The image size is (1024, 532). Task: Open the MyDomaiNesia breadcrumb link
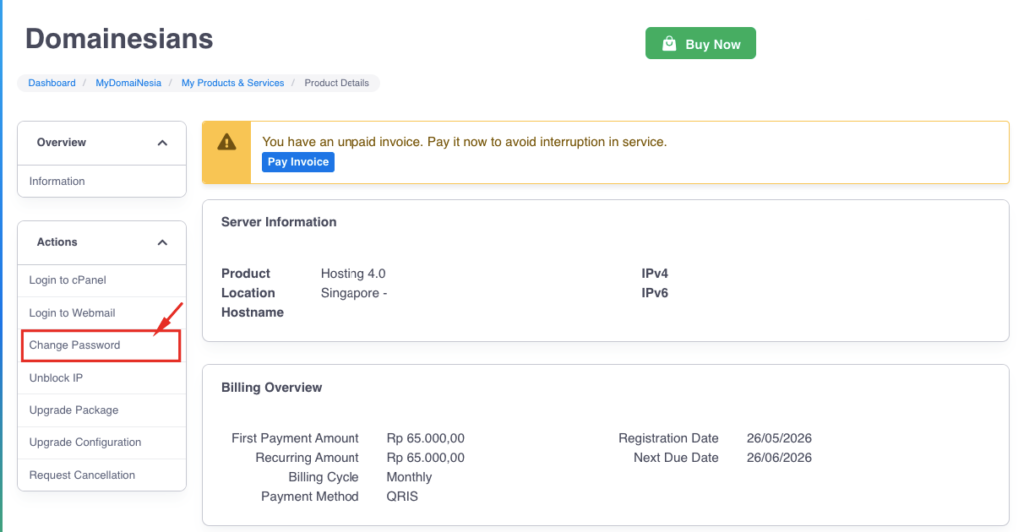pyautogui.click(x=128, y=83)
